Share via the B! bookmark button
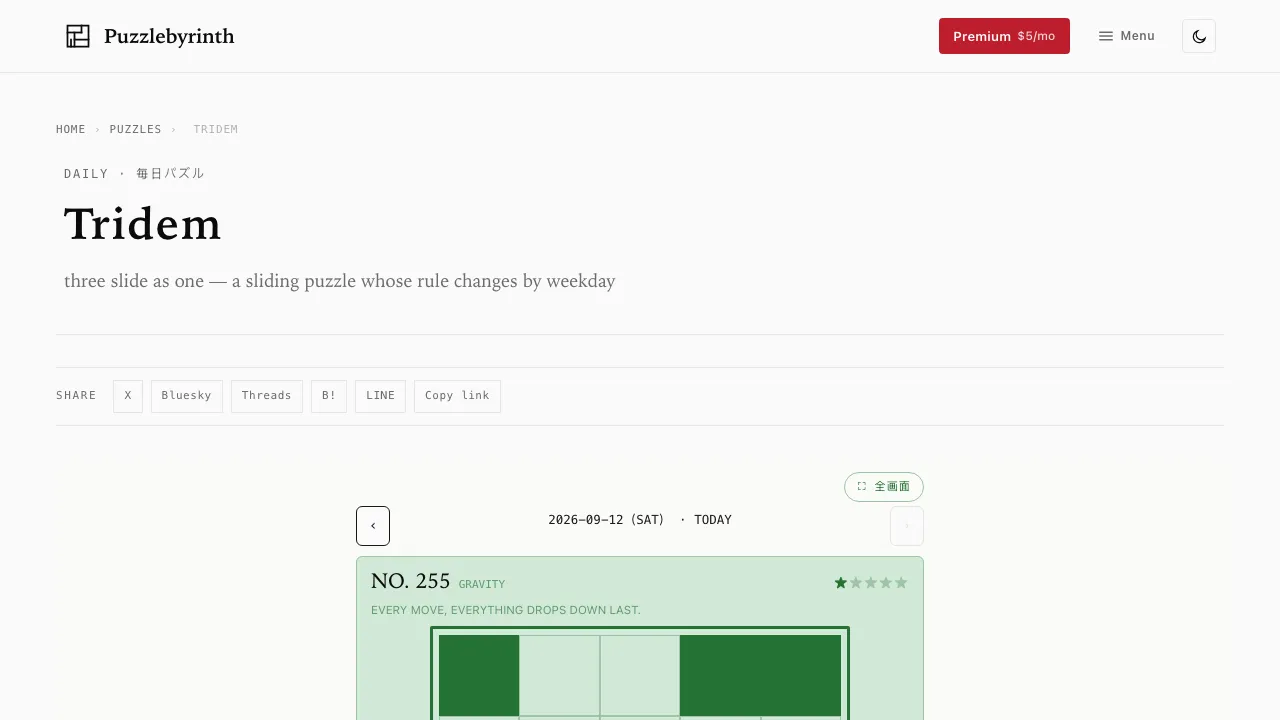This screenshot has width=1280, height=720. [x=329, y=396]
